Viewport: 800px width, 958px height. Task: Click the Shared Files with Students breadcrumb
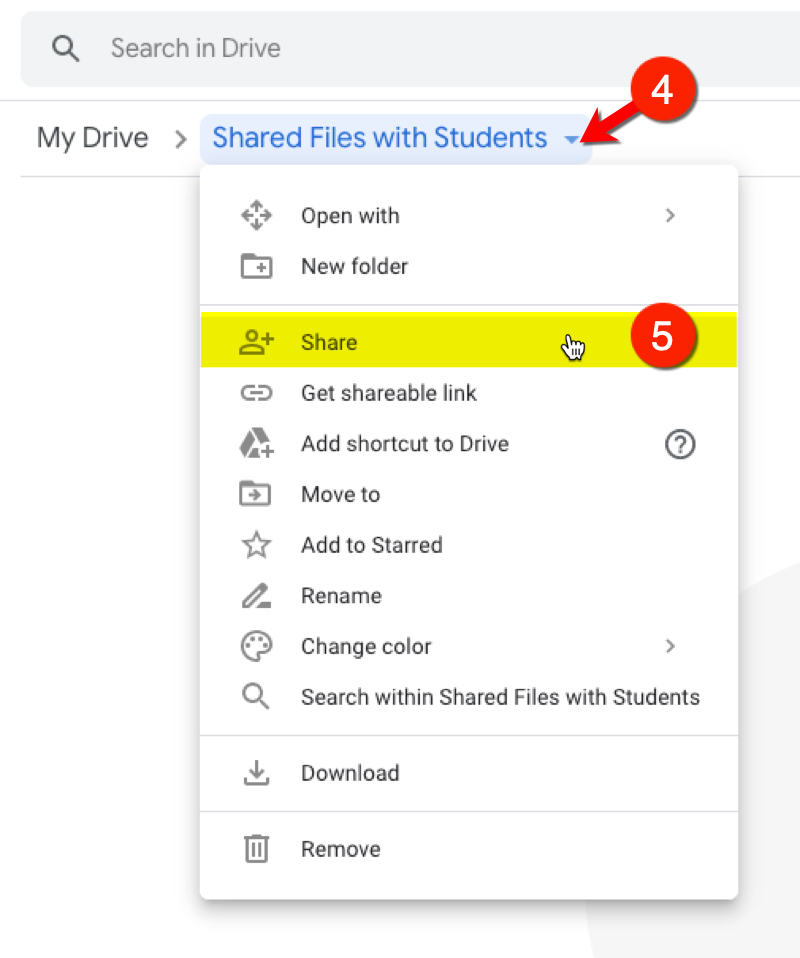pyautogui.click(x=379, y=138)
